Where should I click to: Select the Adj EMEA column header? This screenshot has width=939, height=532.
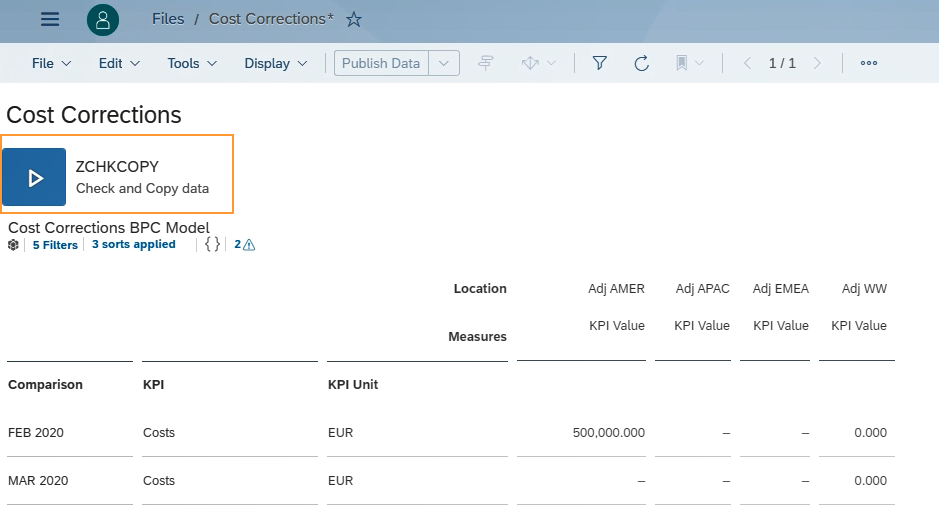click(x=781, y=289)
